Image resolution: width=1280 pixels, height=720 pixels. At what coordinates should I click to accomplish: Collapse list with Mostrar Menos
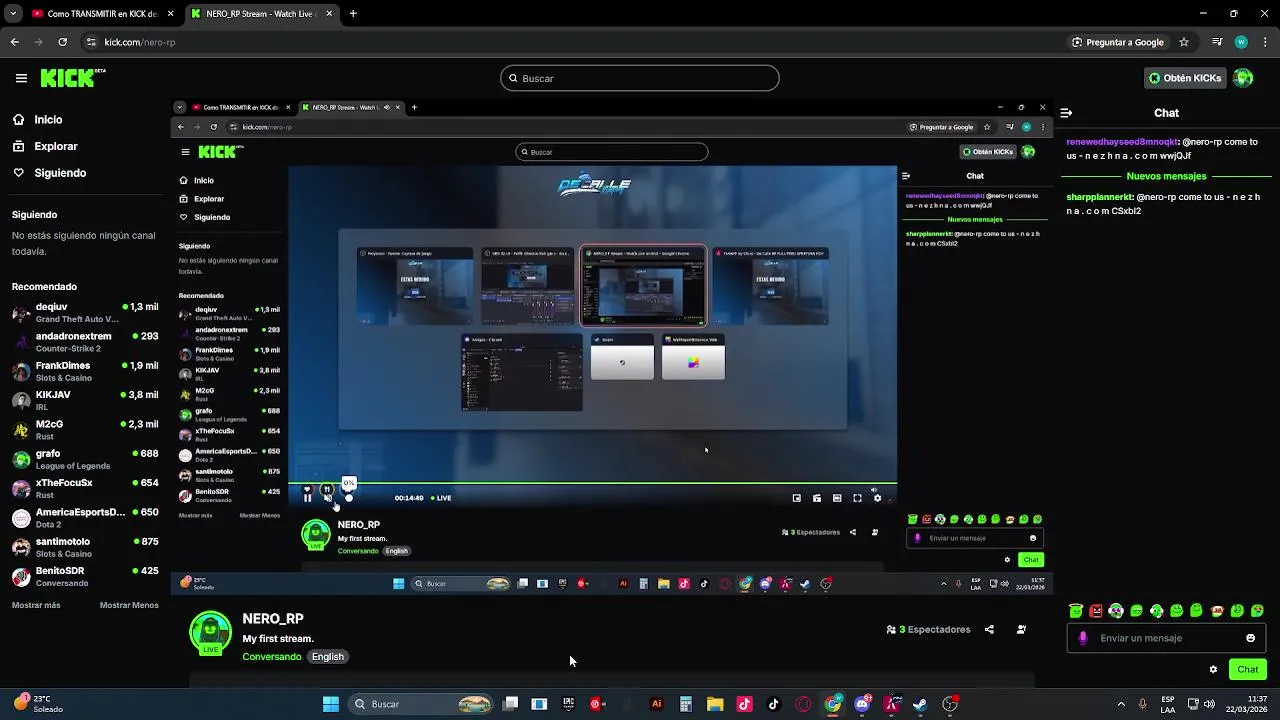coord(129,605)
